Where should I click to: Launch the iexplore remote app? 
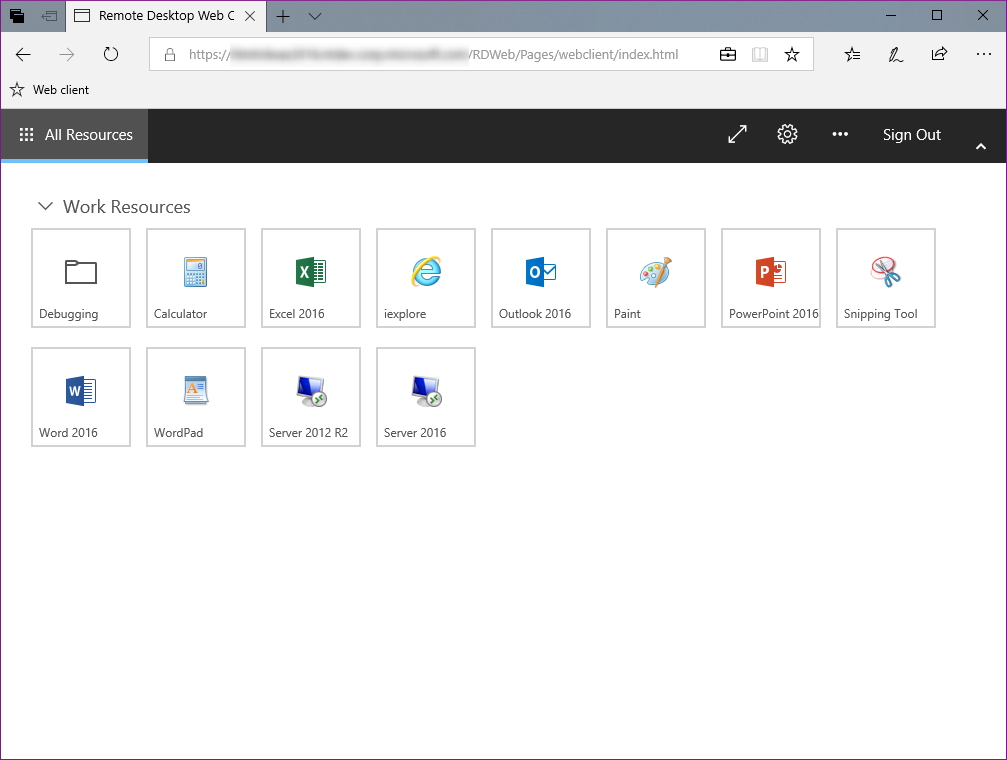[x=425, y=277]
